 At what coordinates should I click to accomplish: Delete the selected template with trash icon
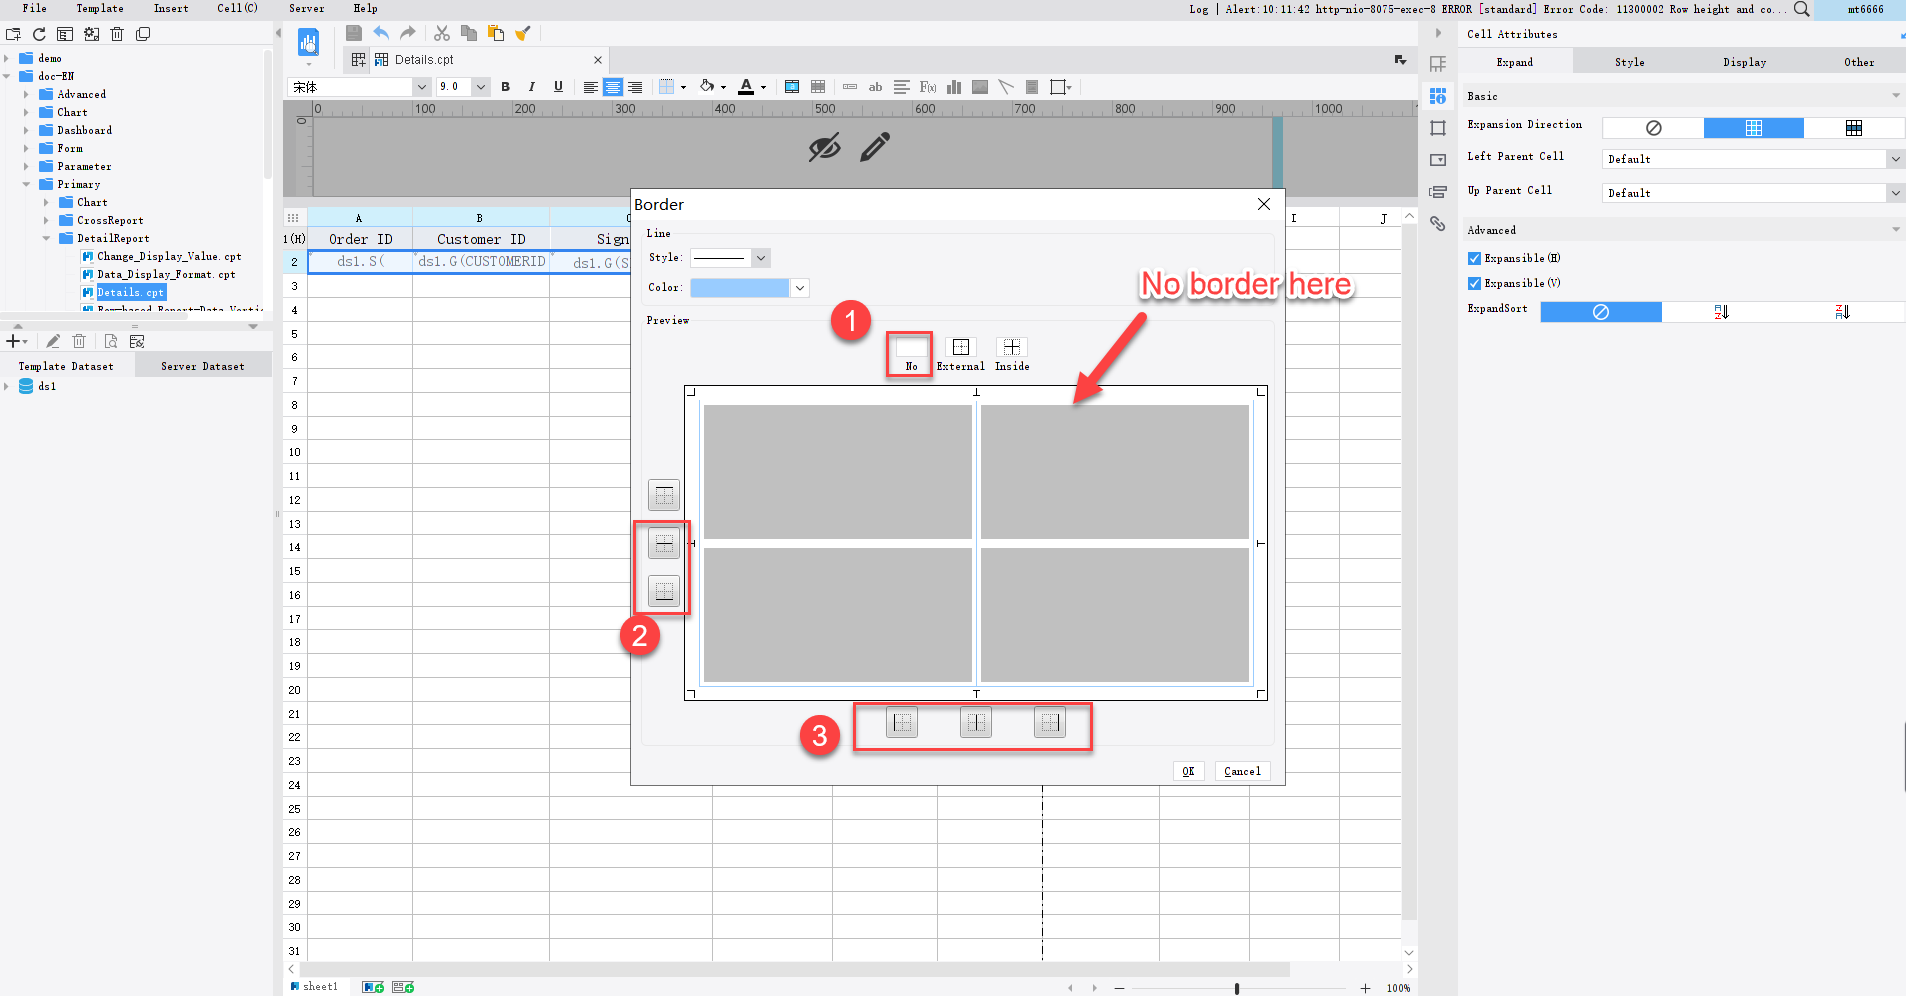117,34
